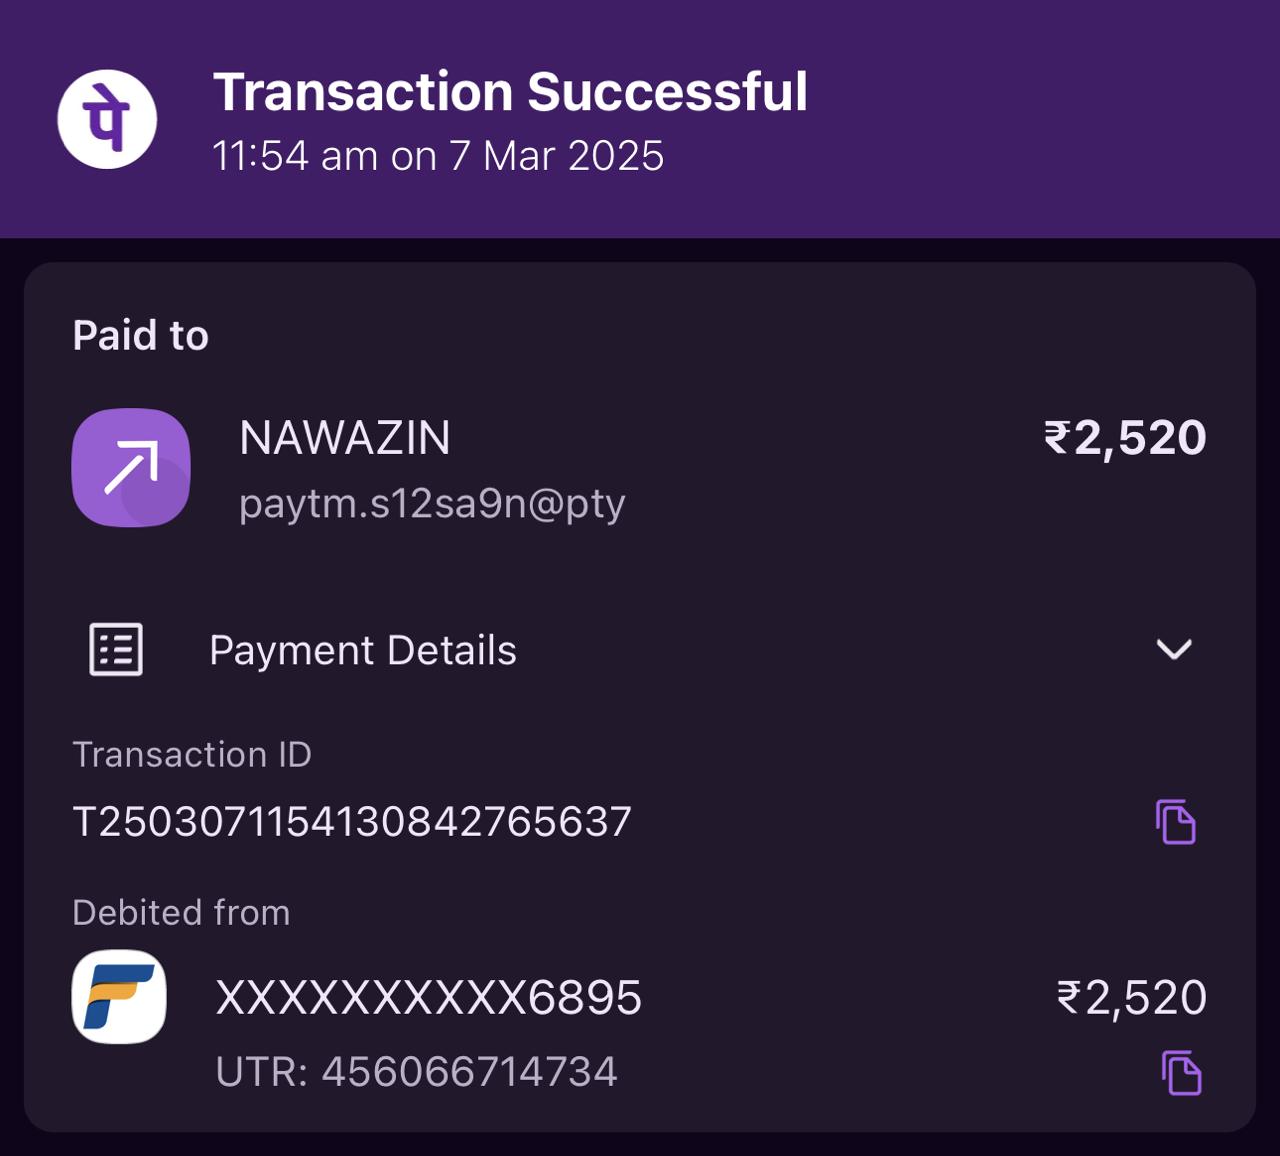Click the purple arrow recipient icon

click(x=131, y=467)
